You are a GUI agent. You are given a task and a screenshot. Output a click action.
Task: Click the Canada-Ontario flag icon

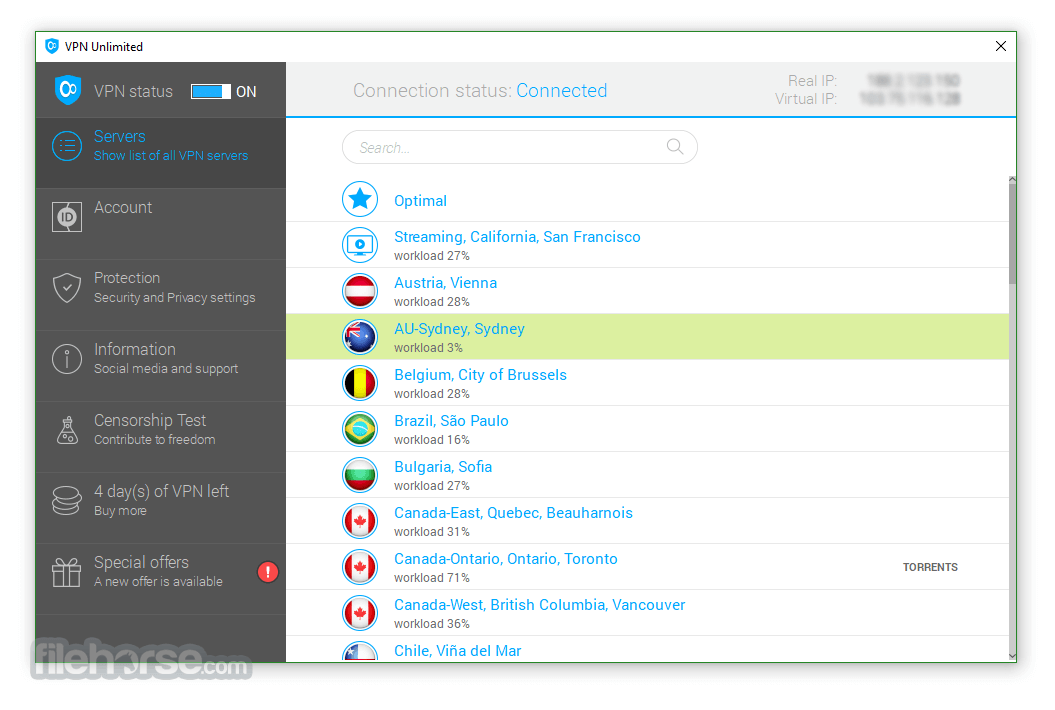point(360,567)
